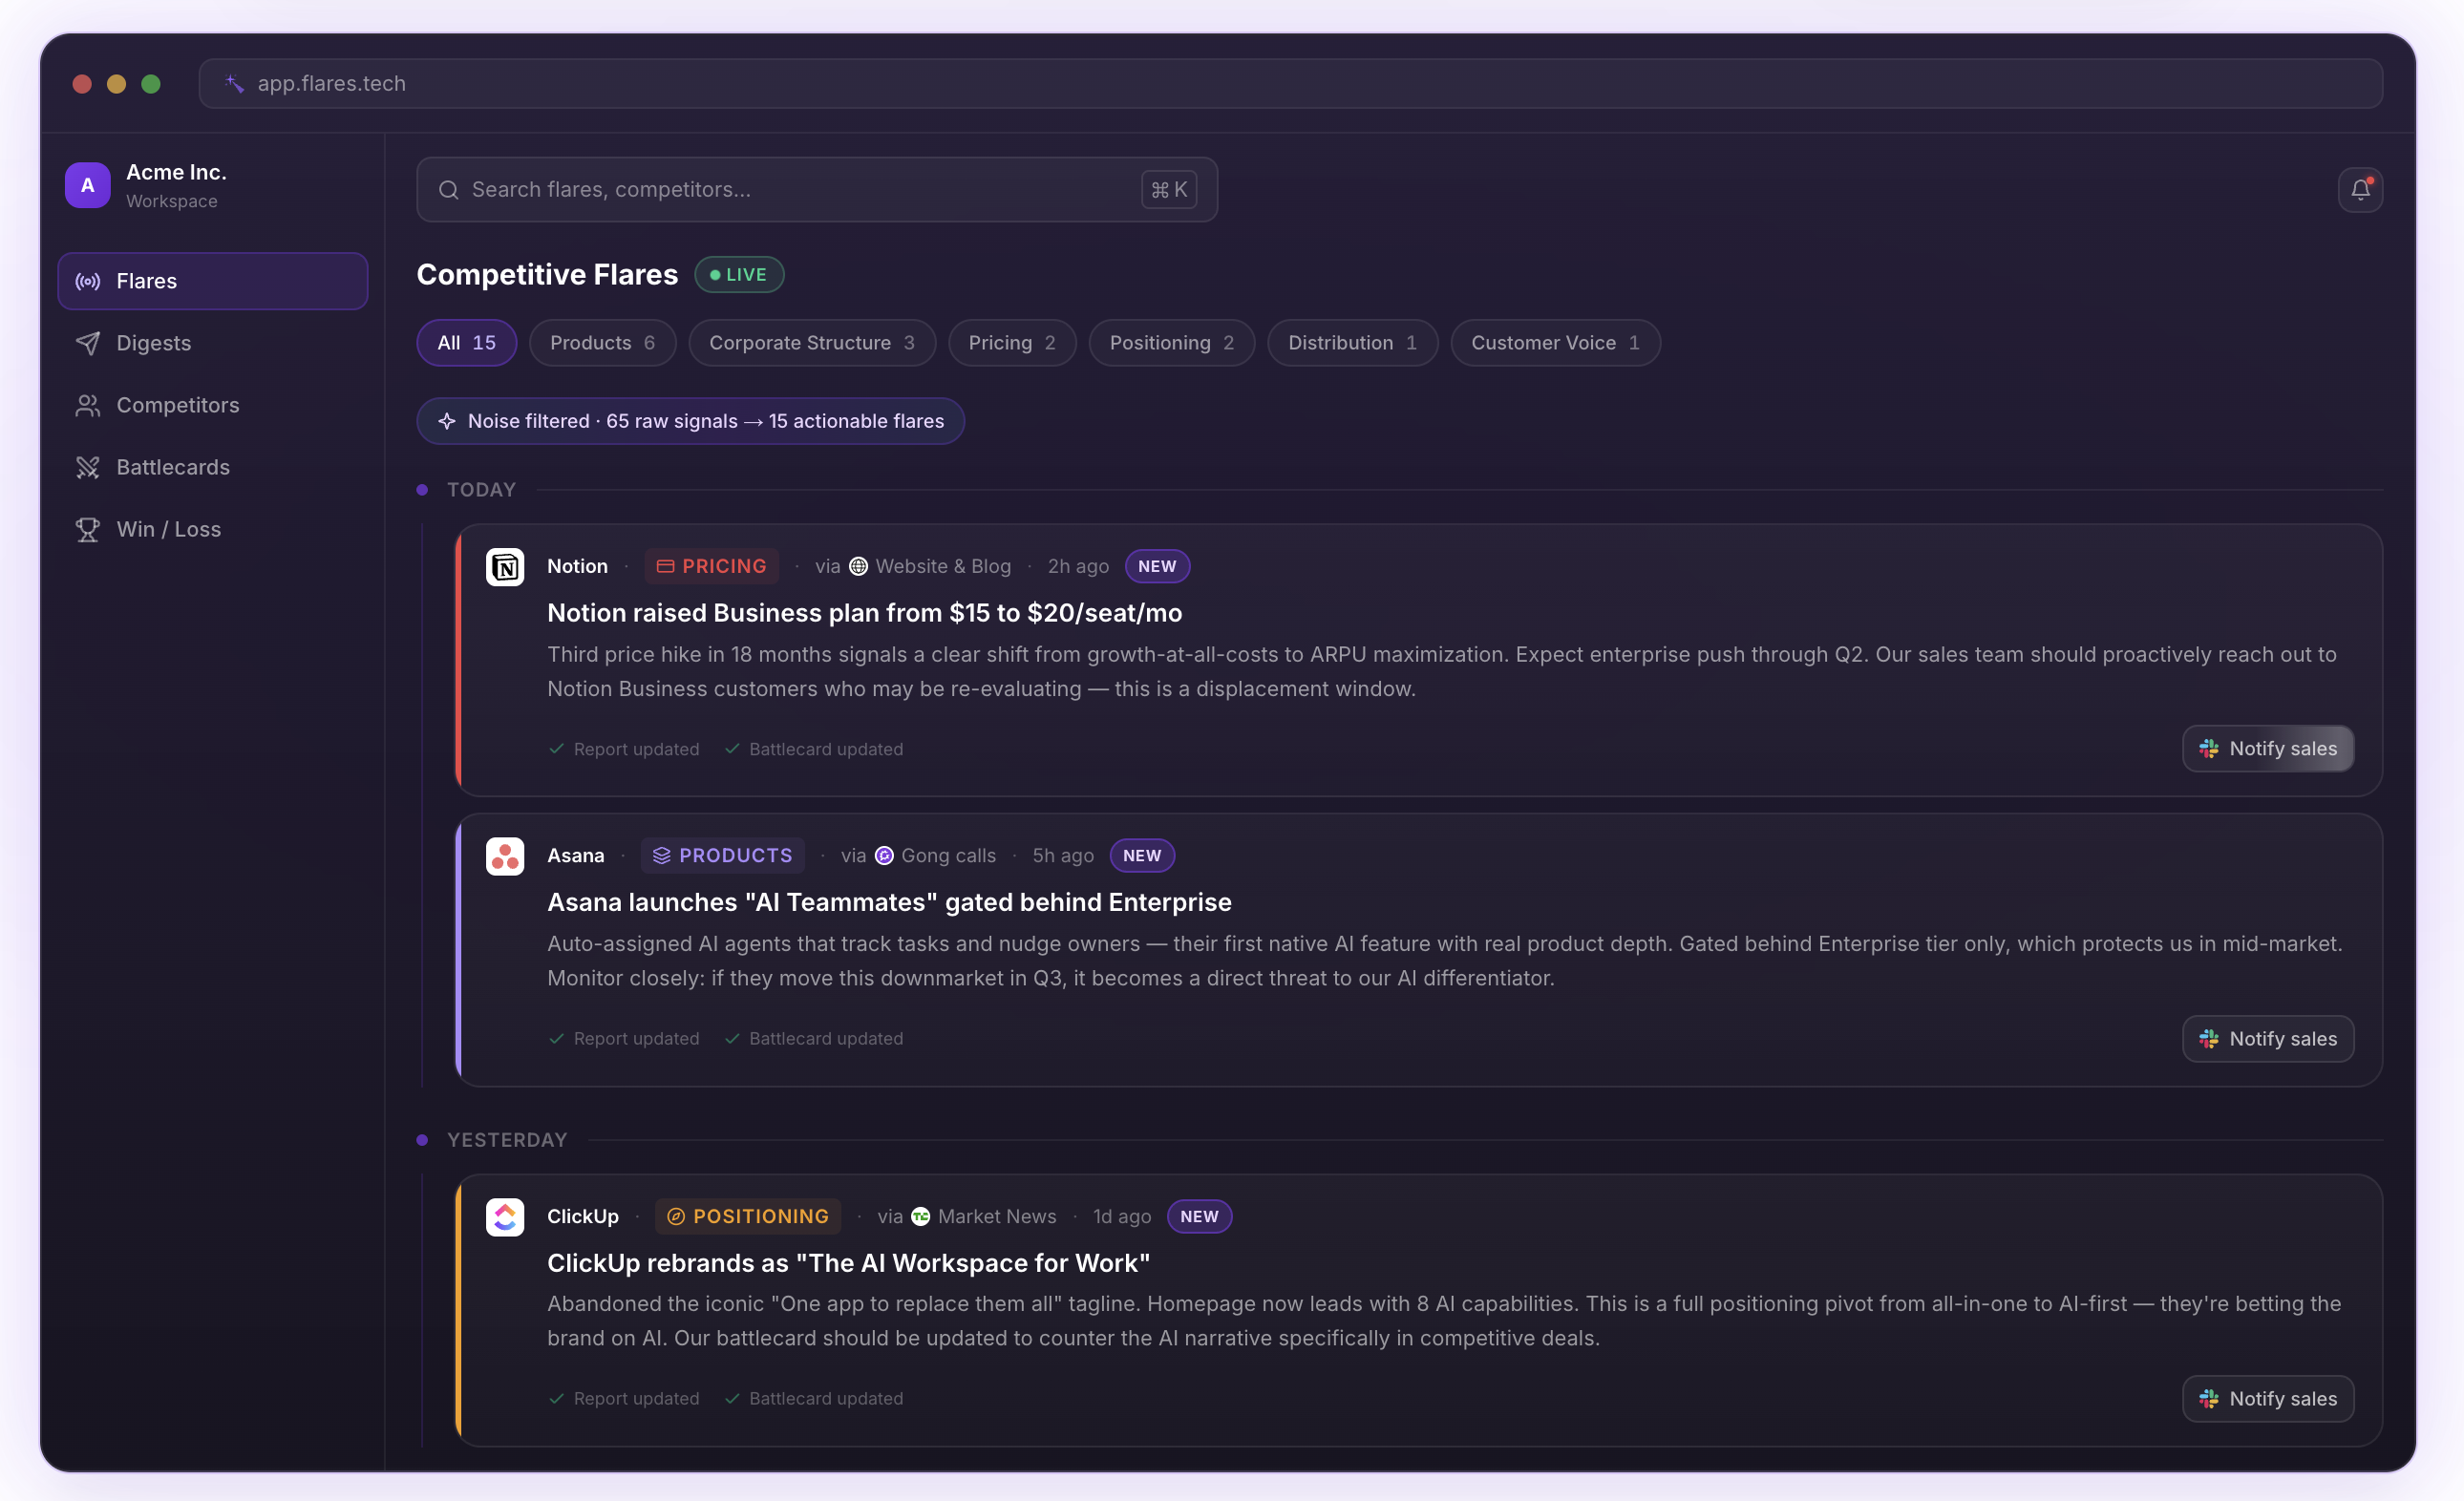Focus the Search flares, competitors field
This screenshot has height=1501, width=2464.
[x=817, y=189]
